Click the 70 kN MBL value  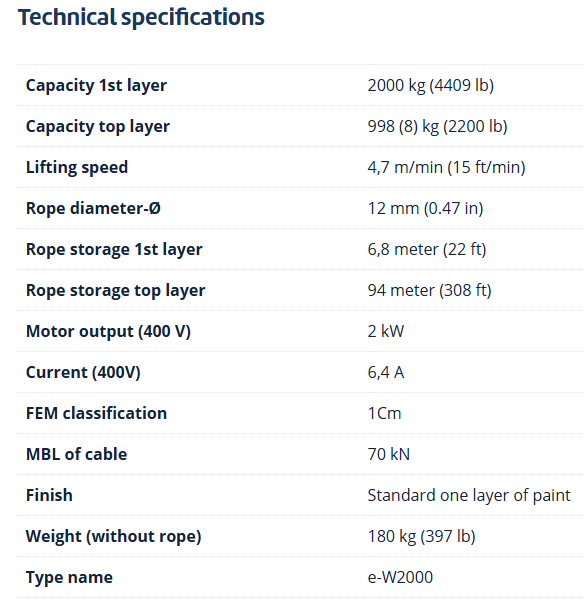coord(388,455)
